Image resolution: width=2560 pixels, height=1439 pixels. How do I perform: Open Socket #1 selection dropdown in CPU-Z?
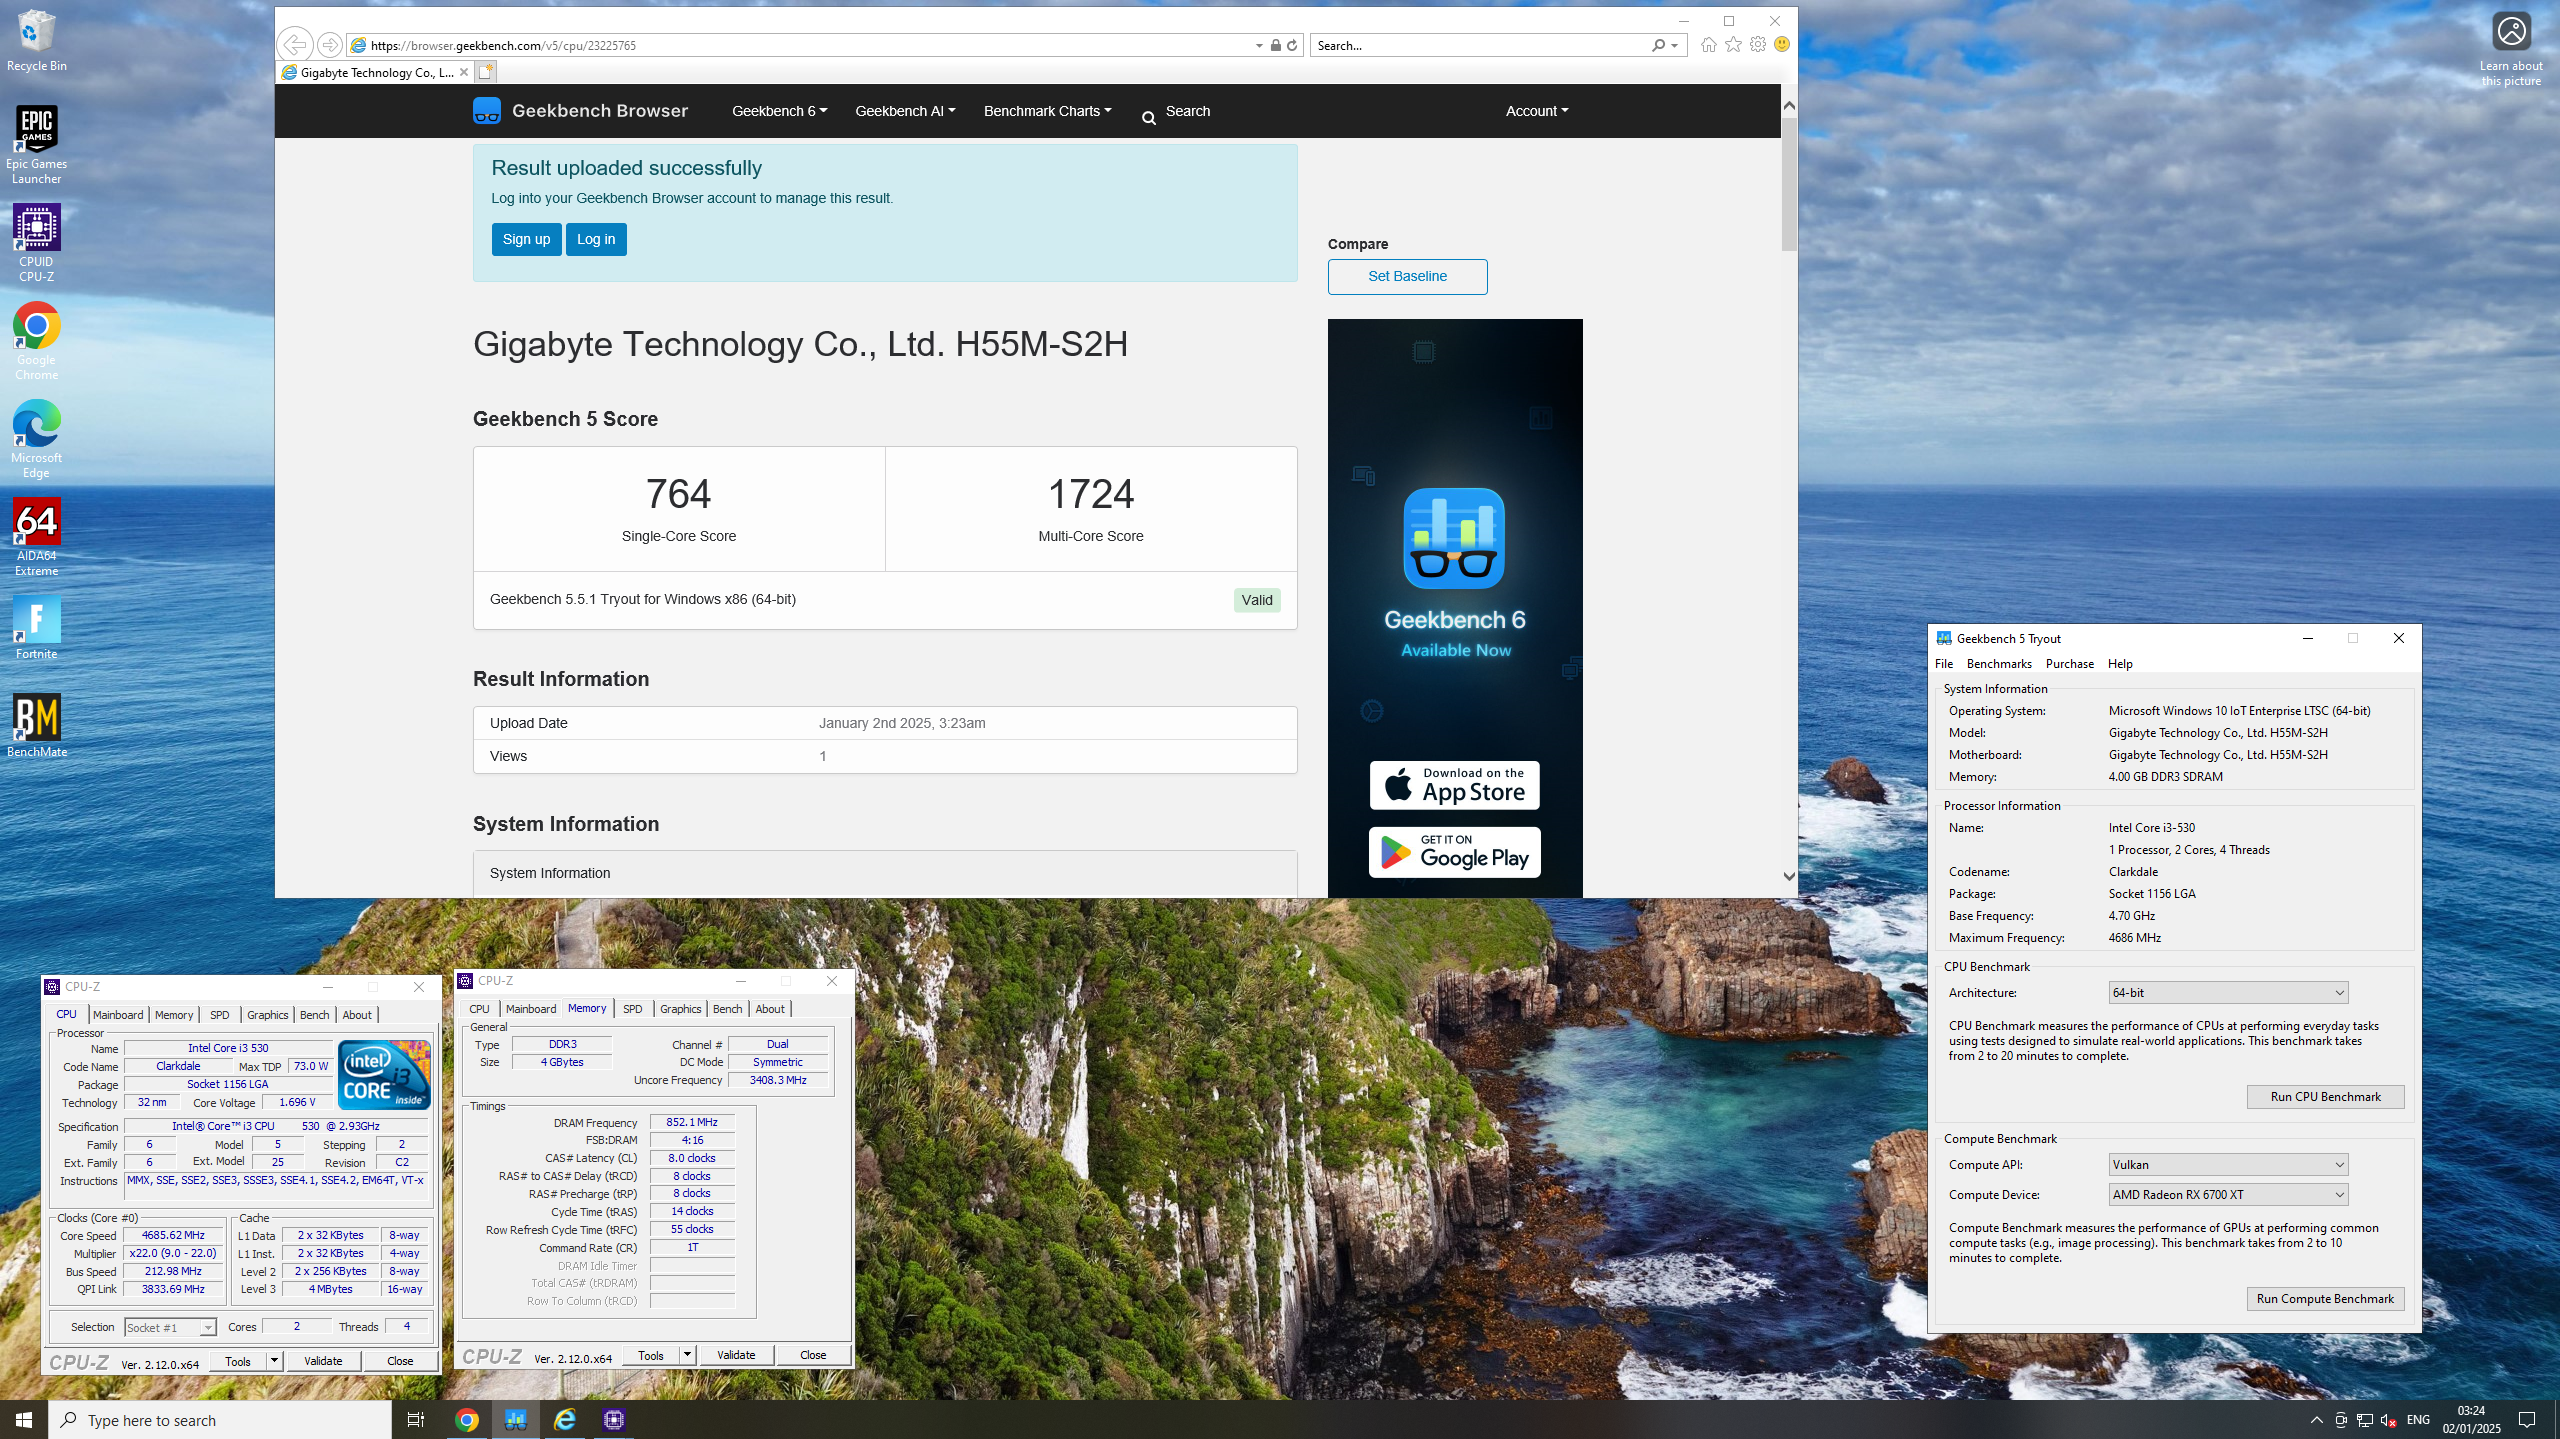point(170,1327)
